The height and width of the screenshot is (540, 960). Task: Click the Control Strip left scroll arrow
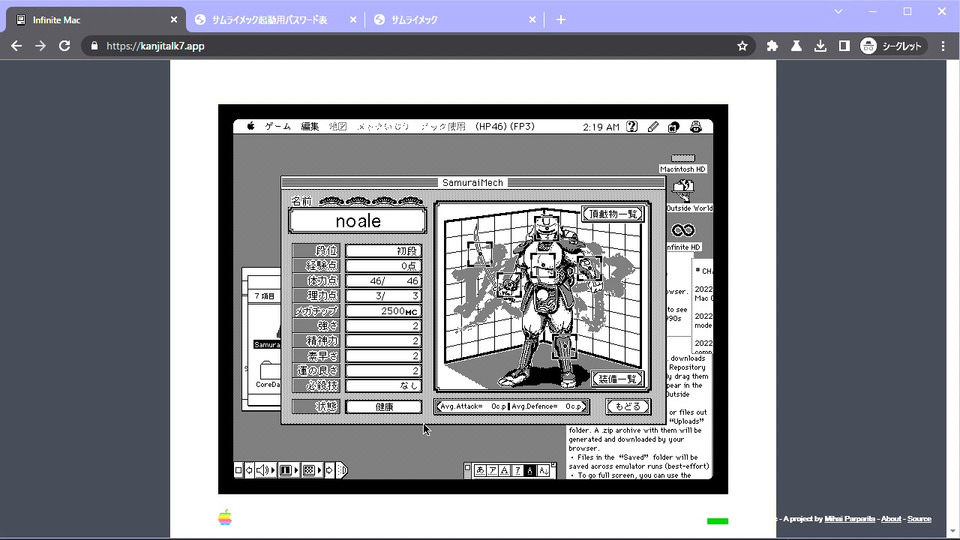pos(249,470)
